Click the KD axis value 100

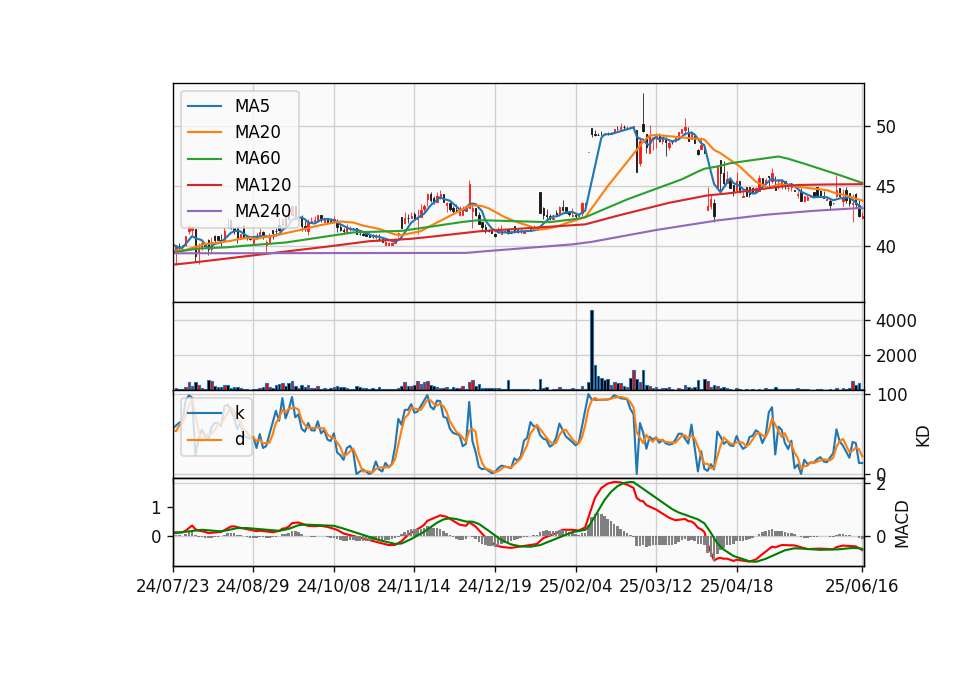(x=892, y=396)
